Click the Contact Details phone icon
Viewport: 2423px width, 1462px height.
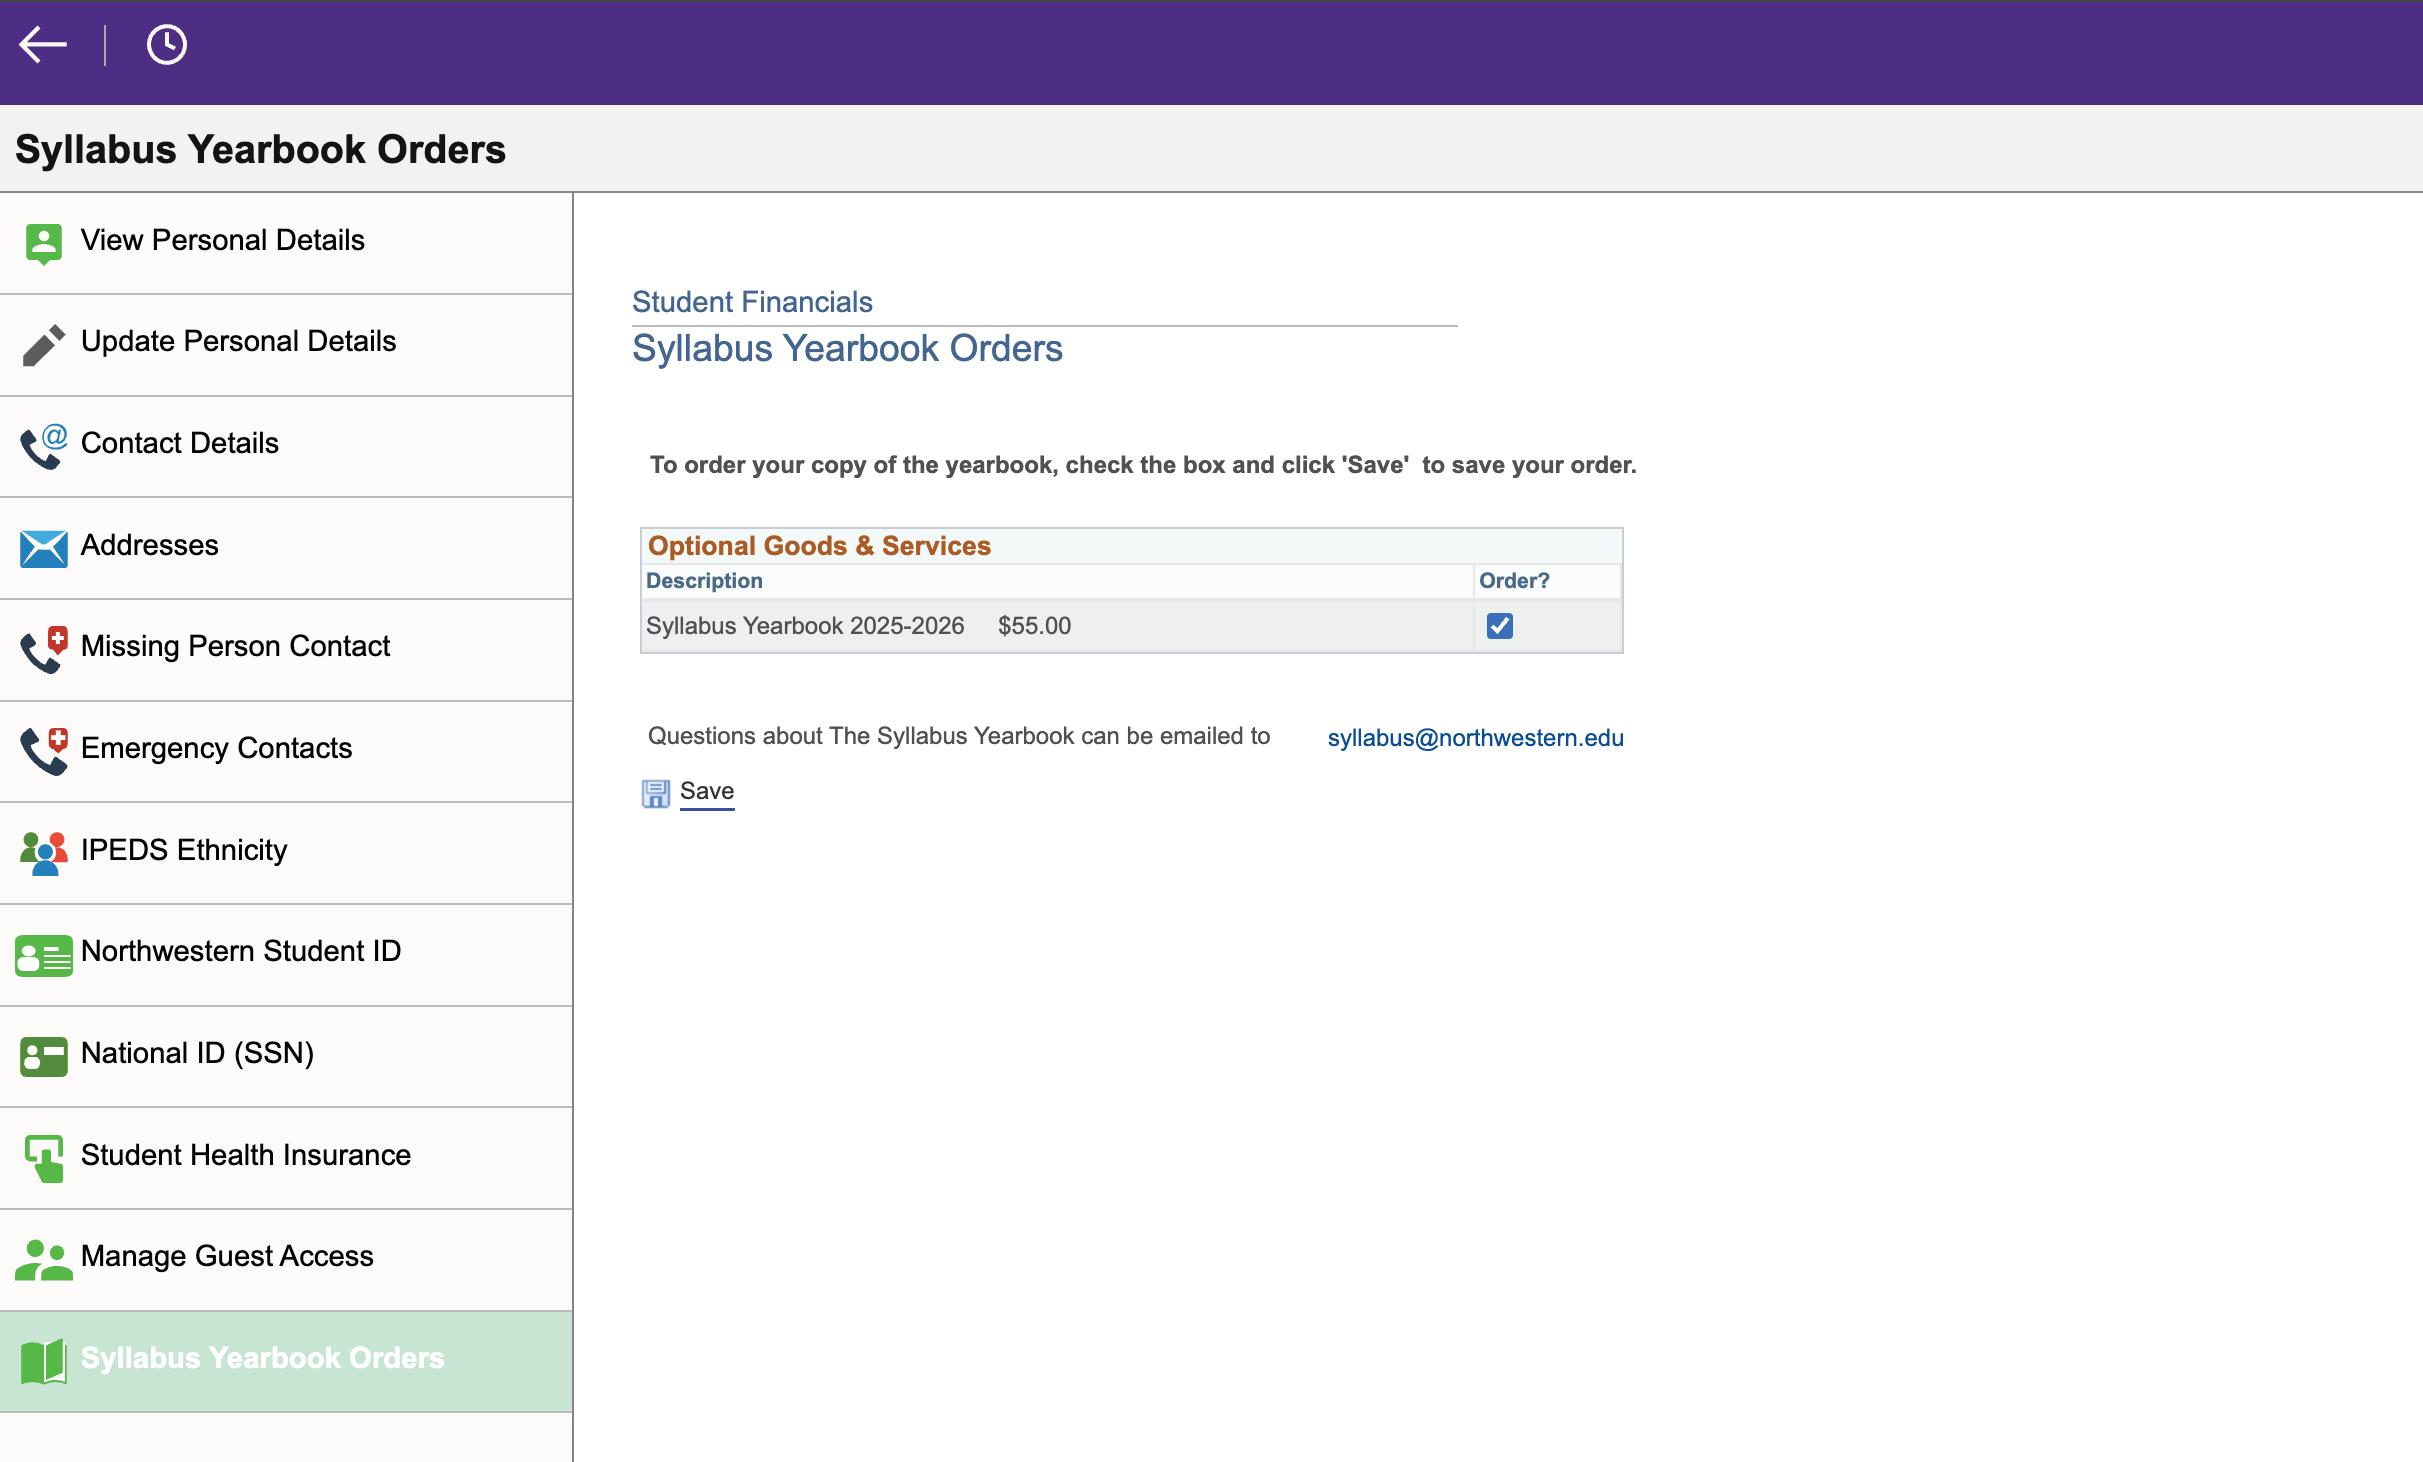43,446
